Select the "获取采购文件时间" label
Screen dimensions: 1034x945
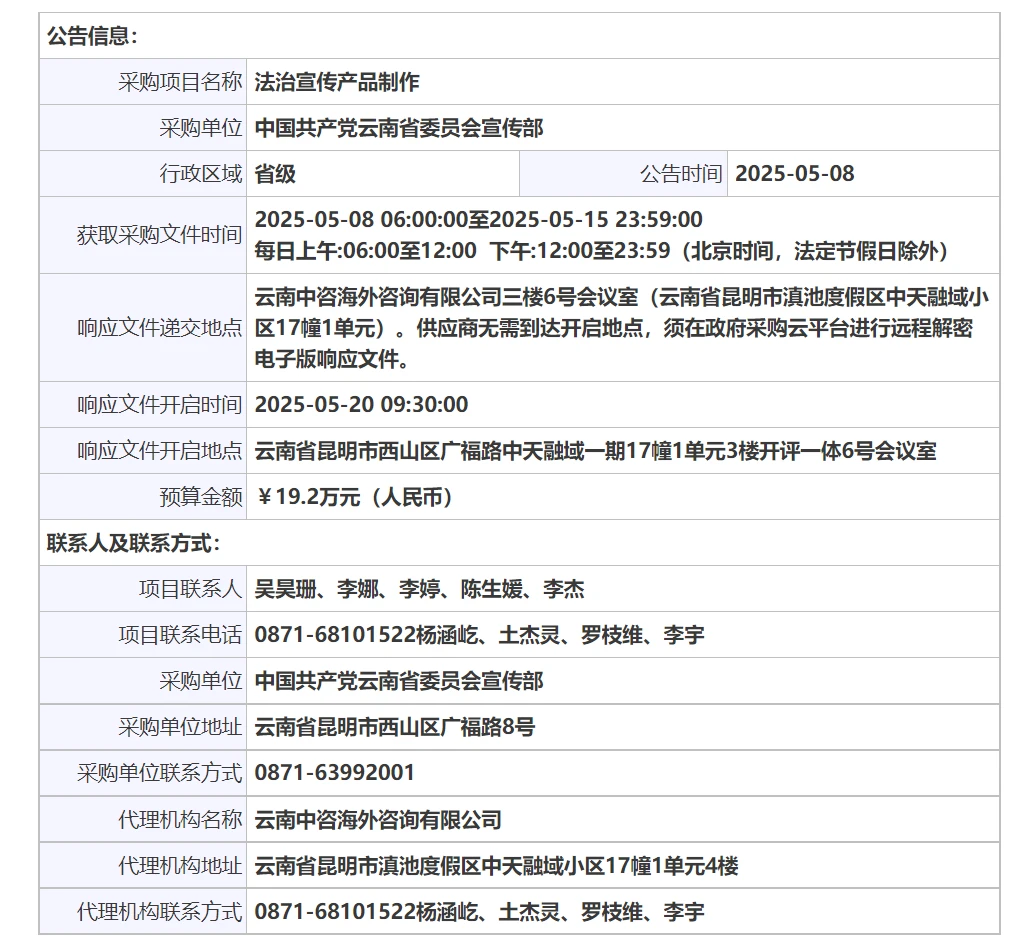[x=159, y=235]
